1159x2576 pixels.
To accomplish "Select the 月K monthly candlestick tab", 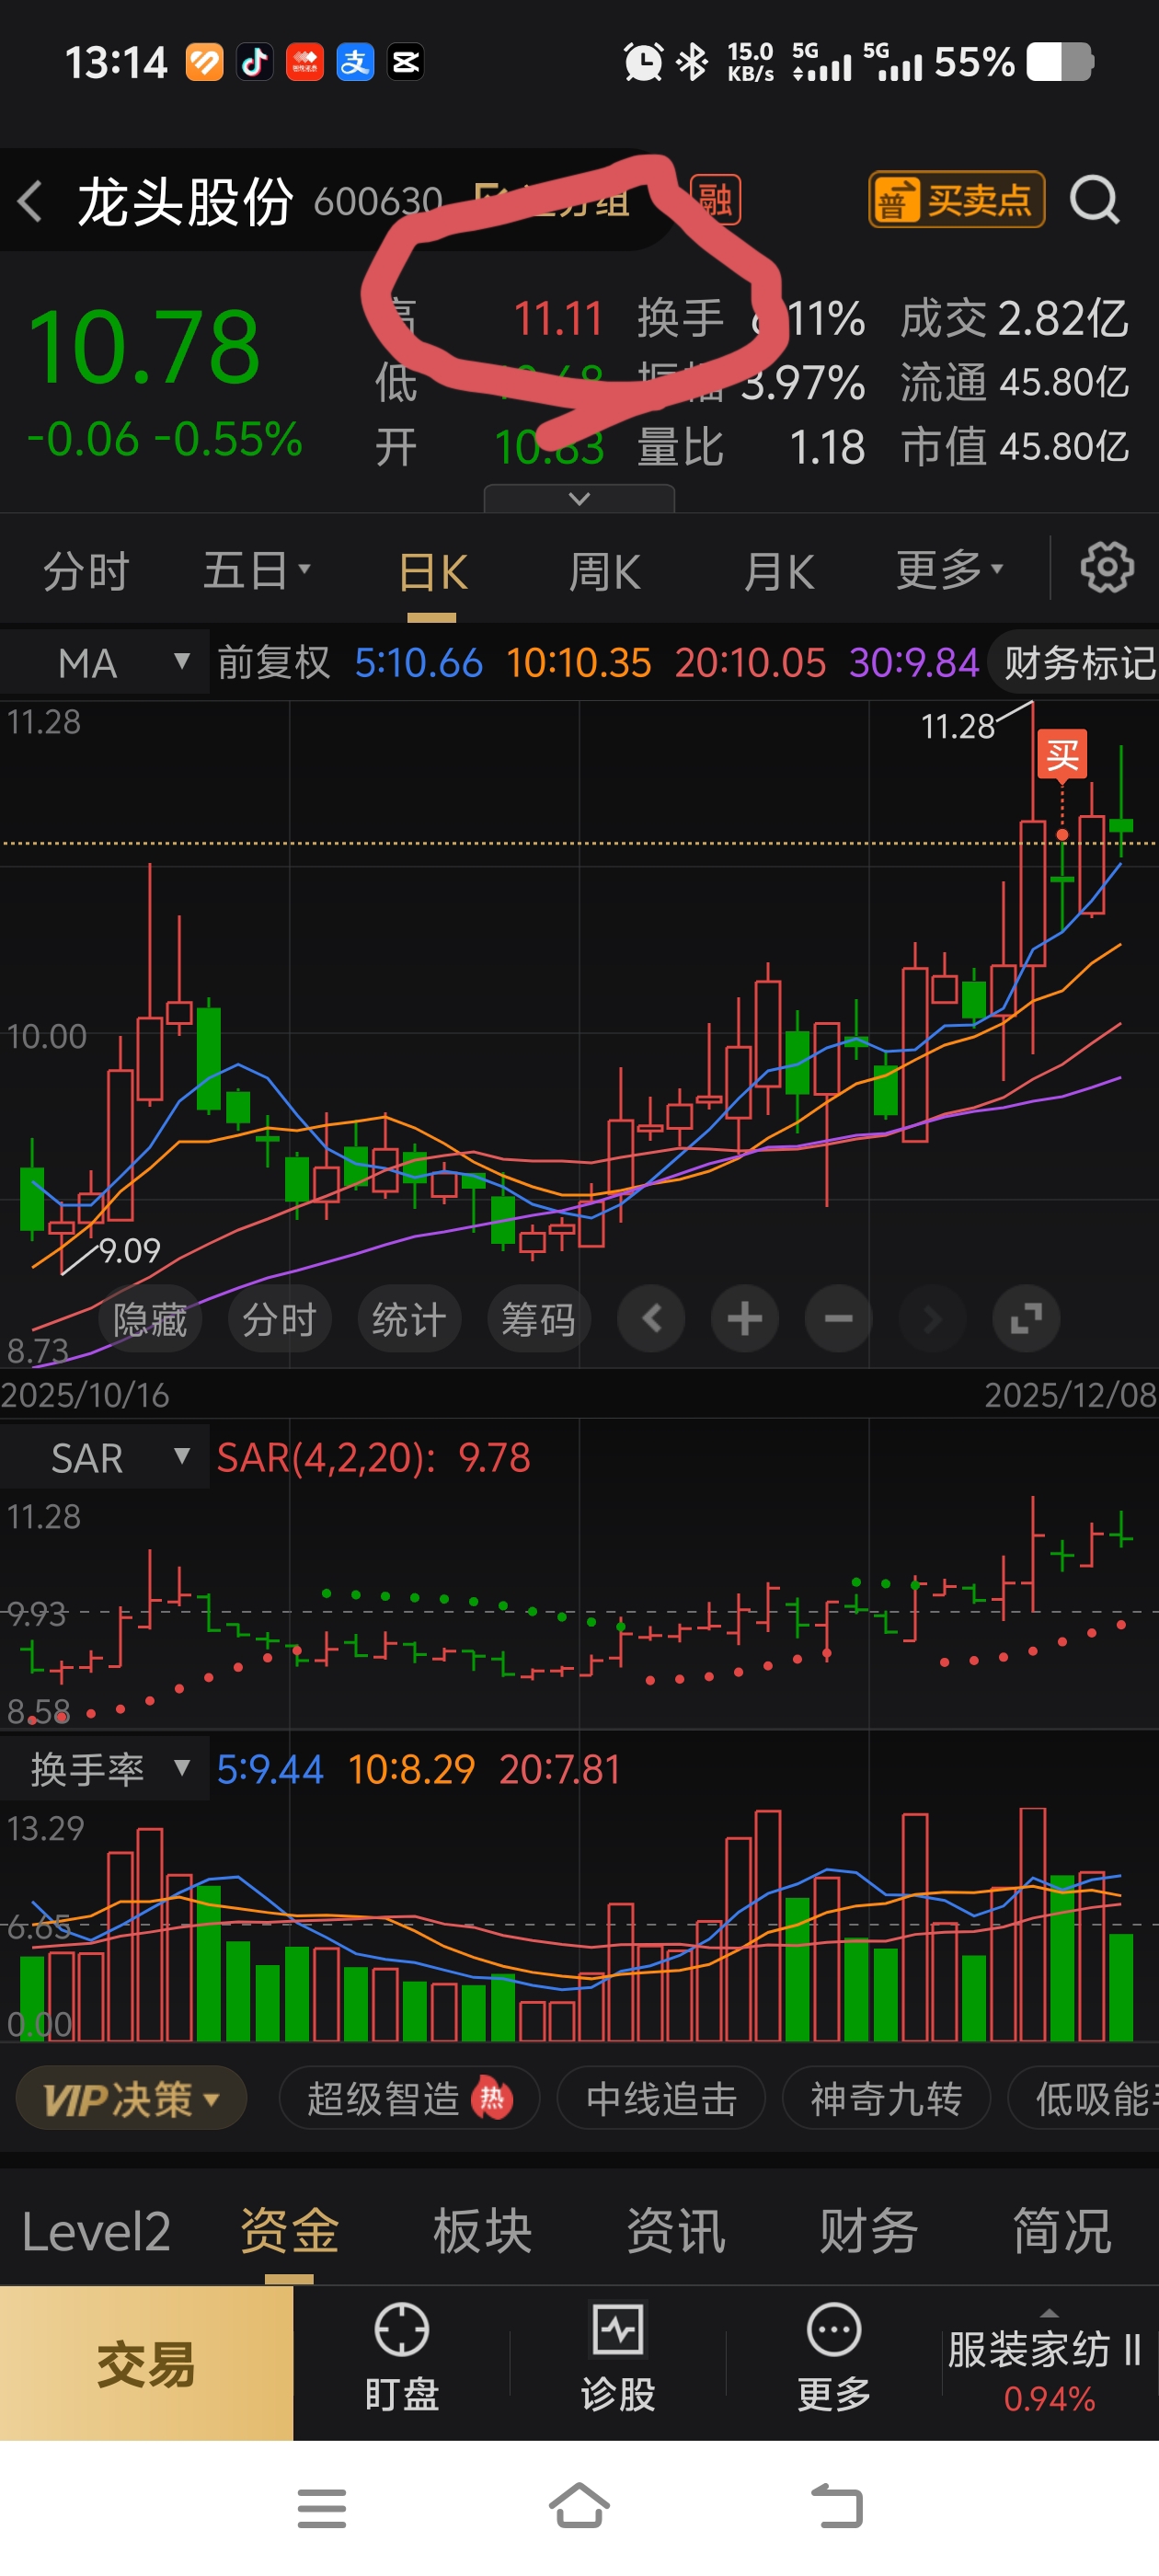I will tap(778, 573).
